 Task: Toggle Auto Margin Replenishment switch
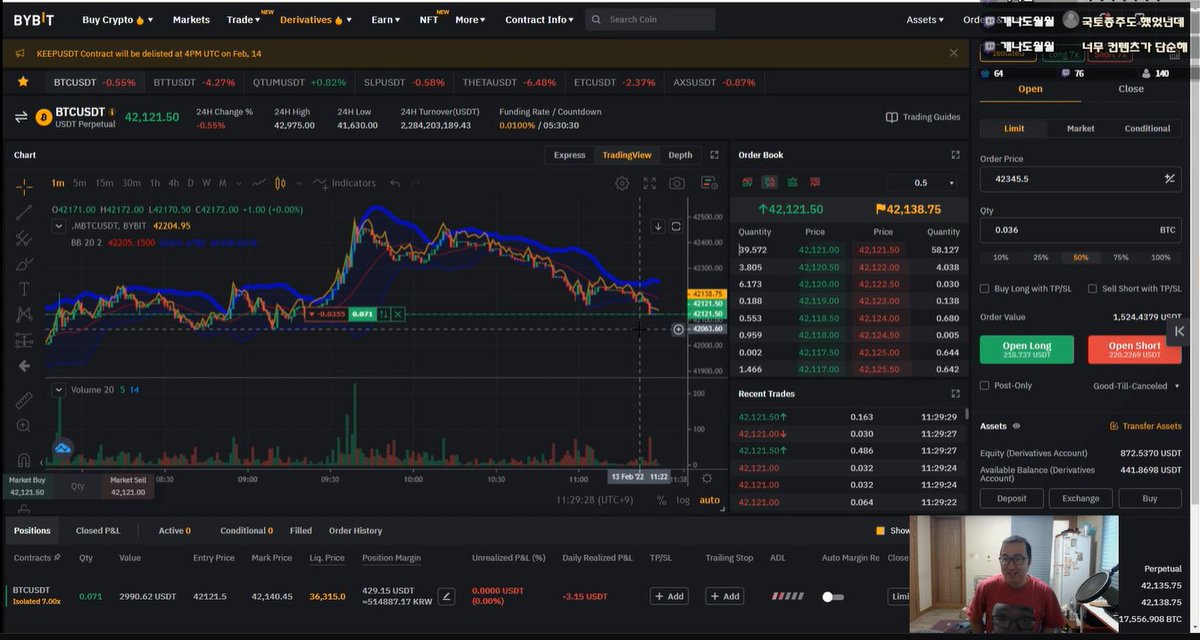pyautogui.click(x=832, y=596)
